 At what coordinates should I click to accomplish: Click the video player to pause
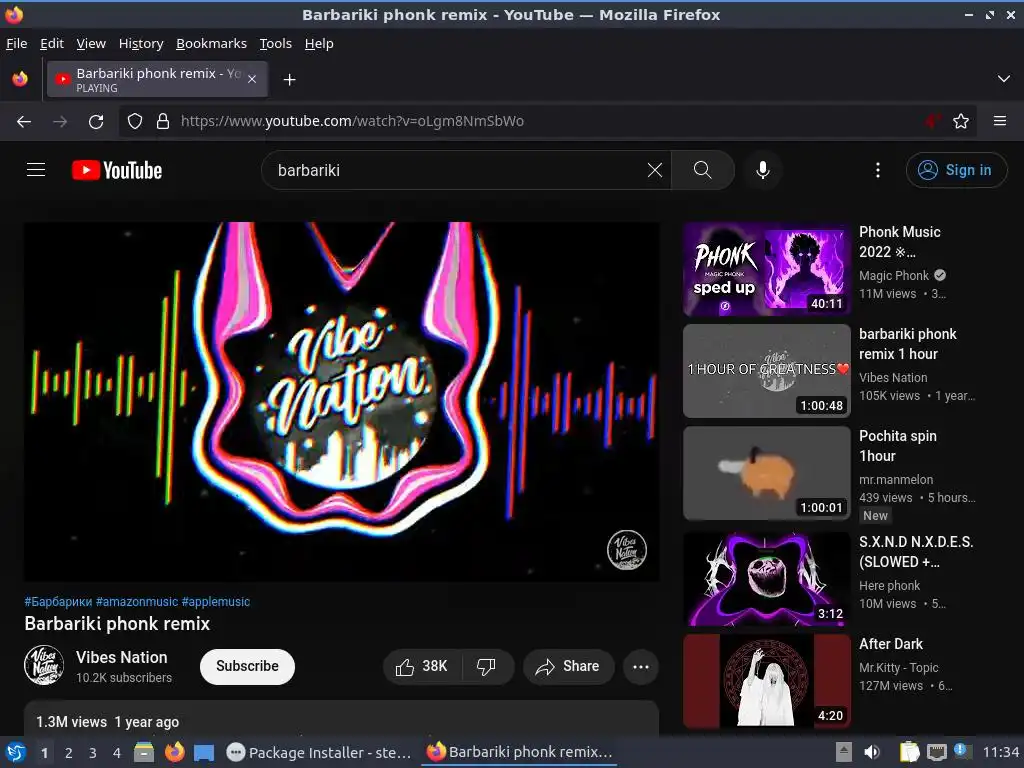point(342,402)
